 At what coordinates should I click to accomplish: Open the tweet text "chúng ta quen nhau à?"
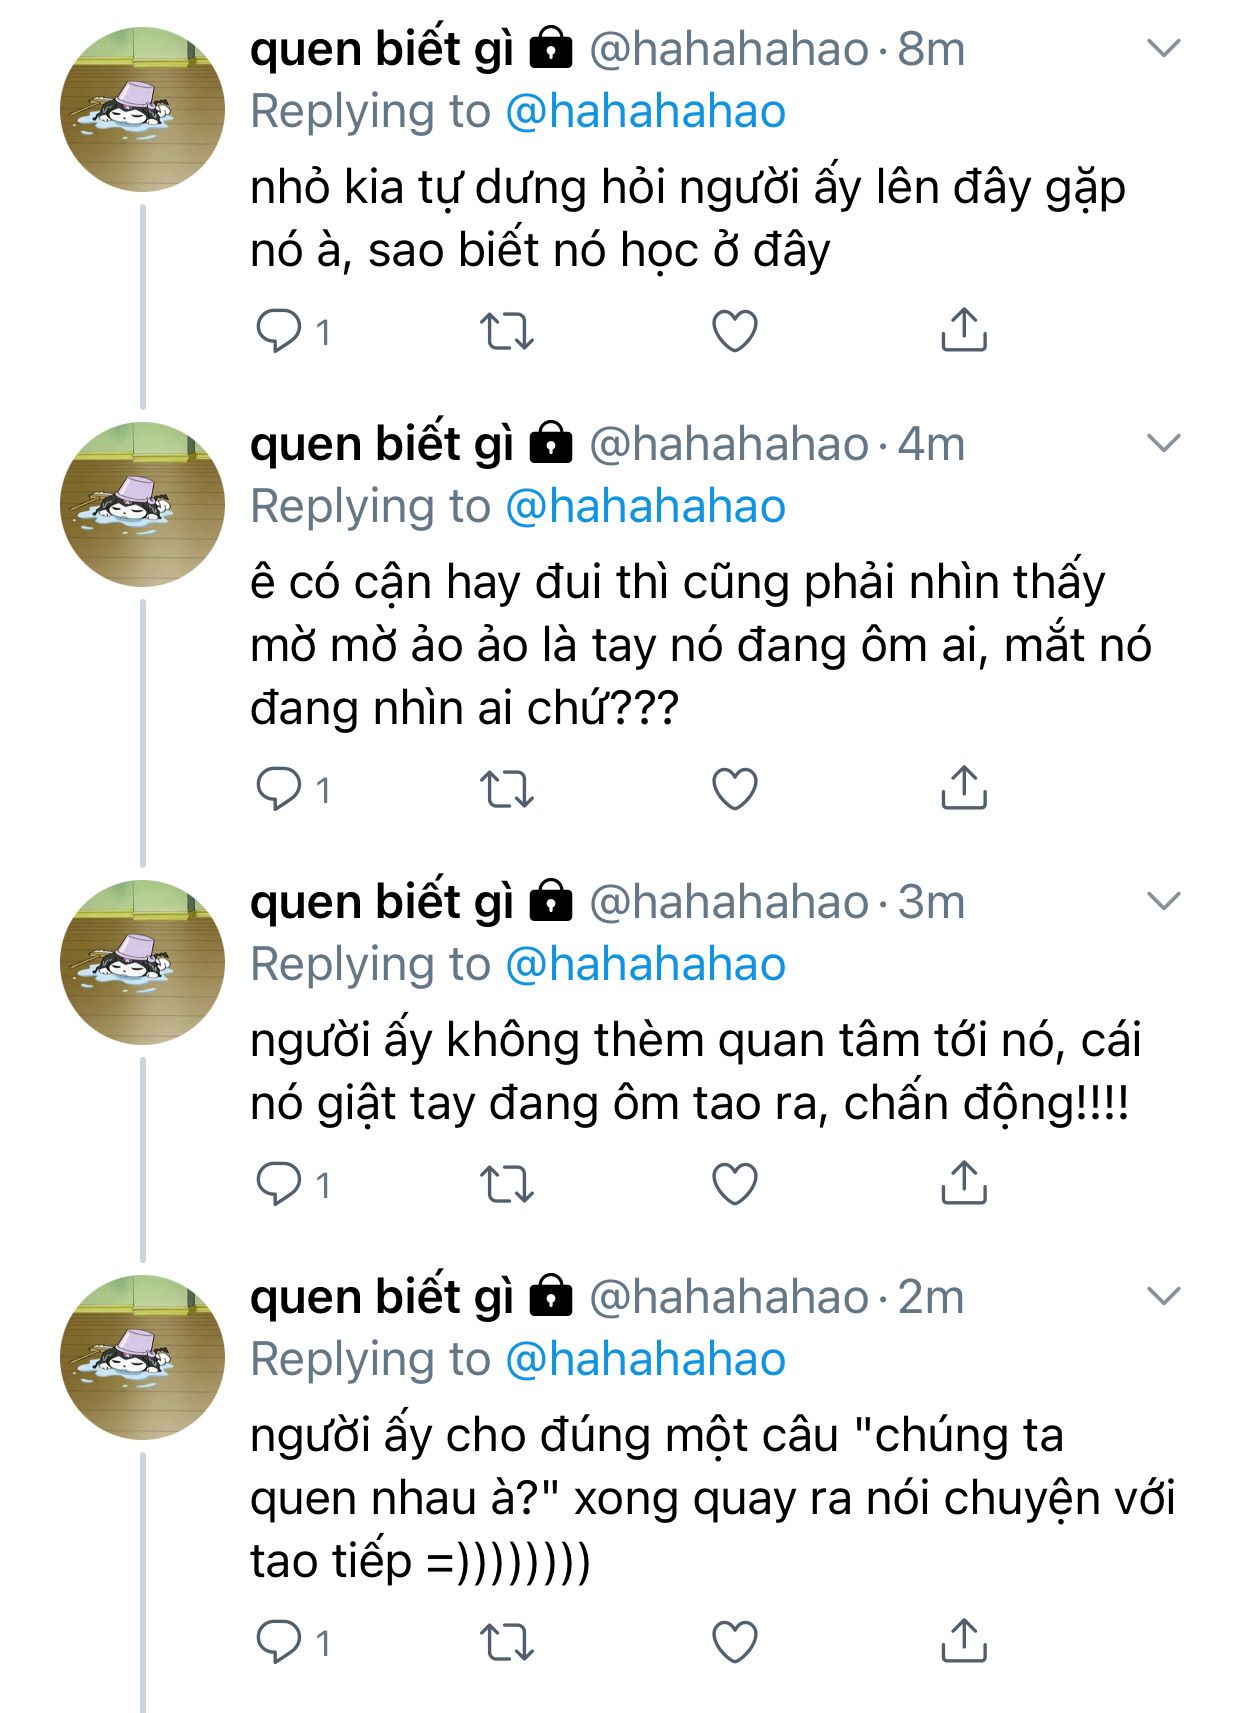pos(710,1497)
